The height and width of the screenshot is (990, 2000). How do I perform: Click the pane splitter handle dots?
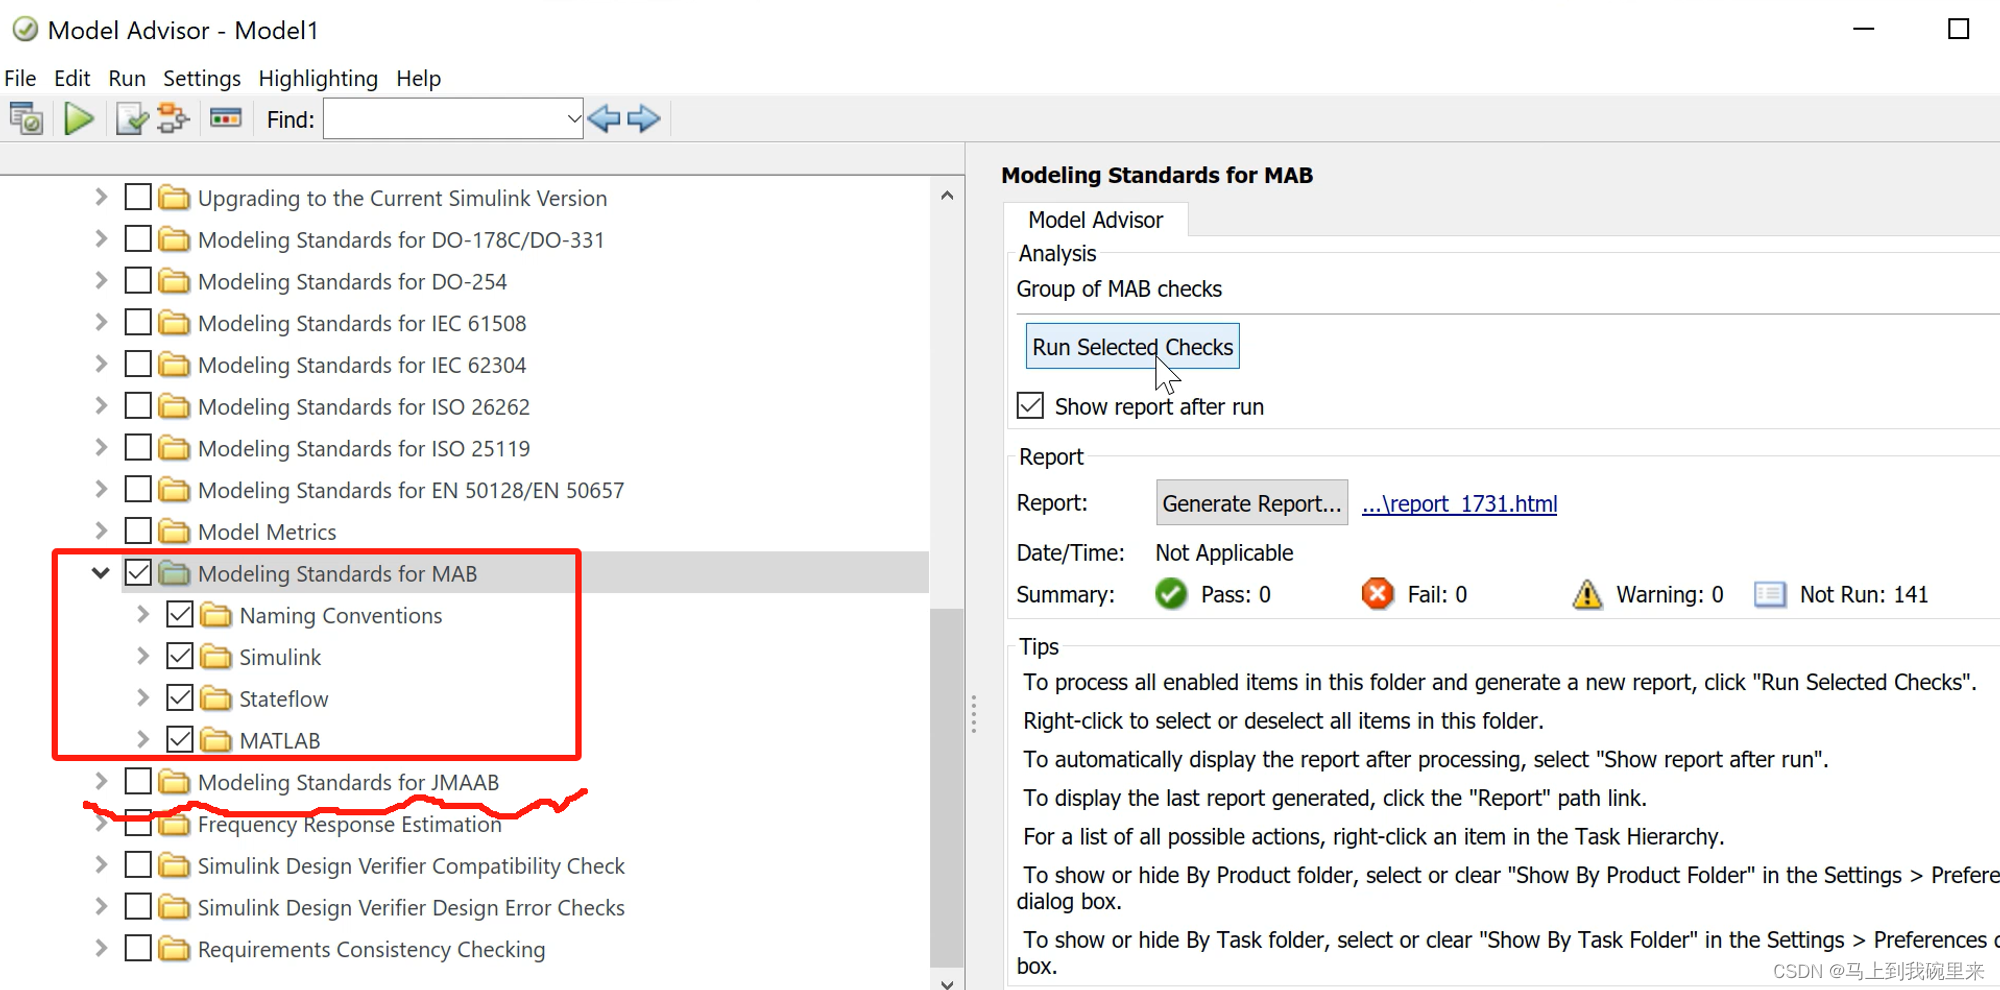[973, 714]
